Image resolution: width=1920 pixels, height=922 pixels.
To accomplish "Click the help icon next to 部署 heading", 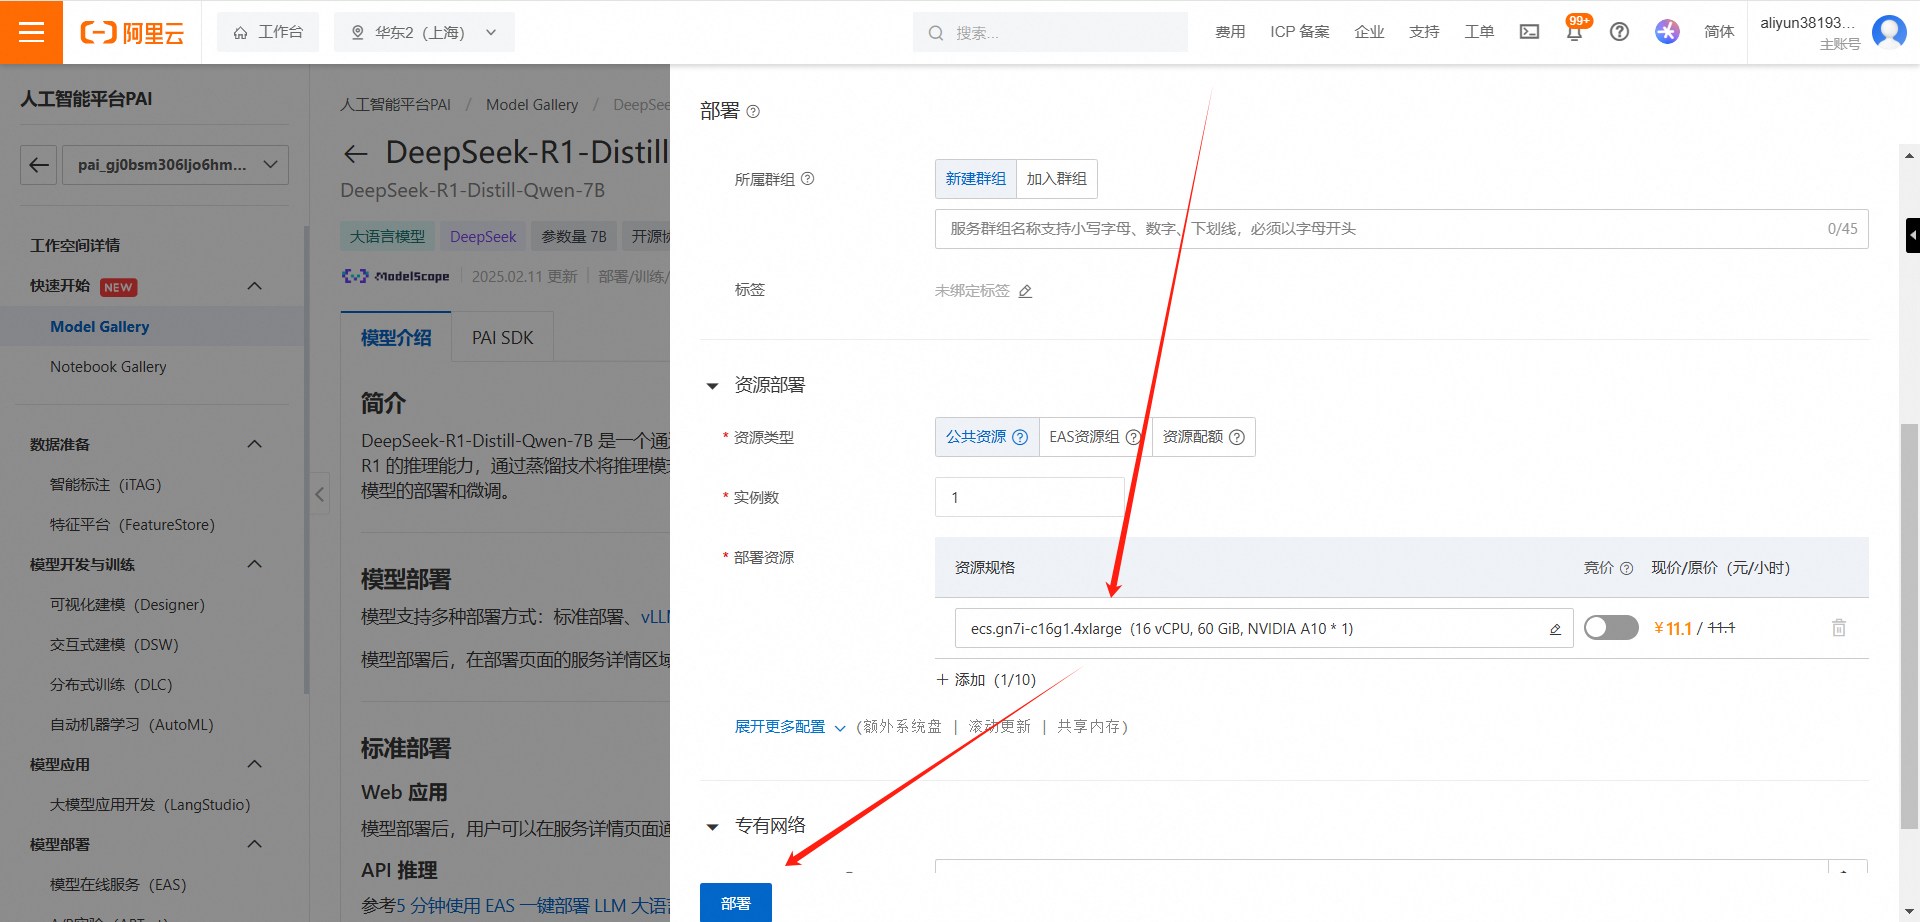I will point(753,112).
